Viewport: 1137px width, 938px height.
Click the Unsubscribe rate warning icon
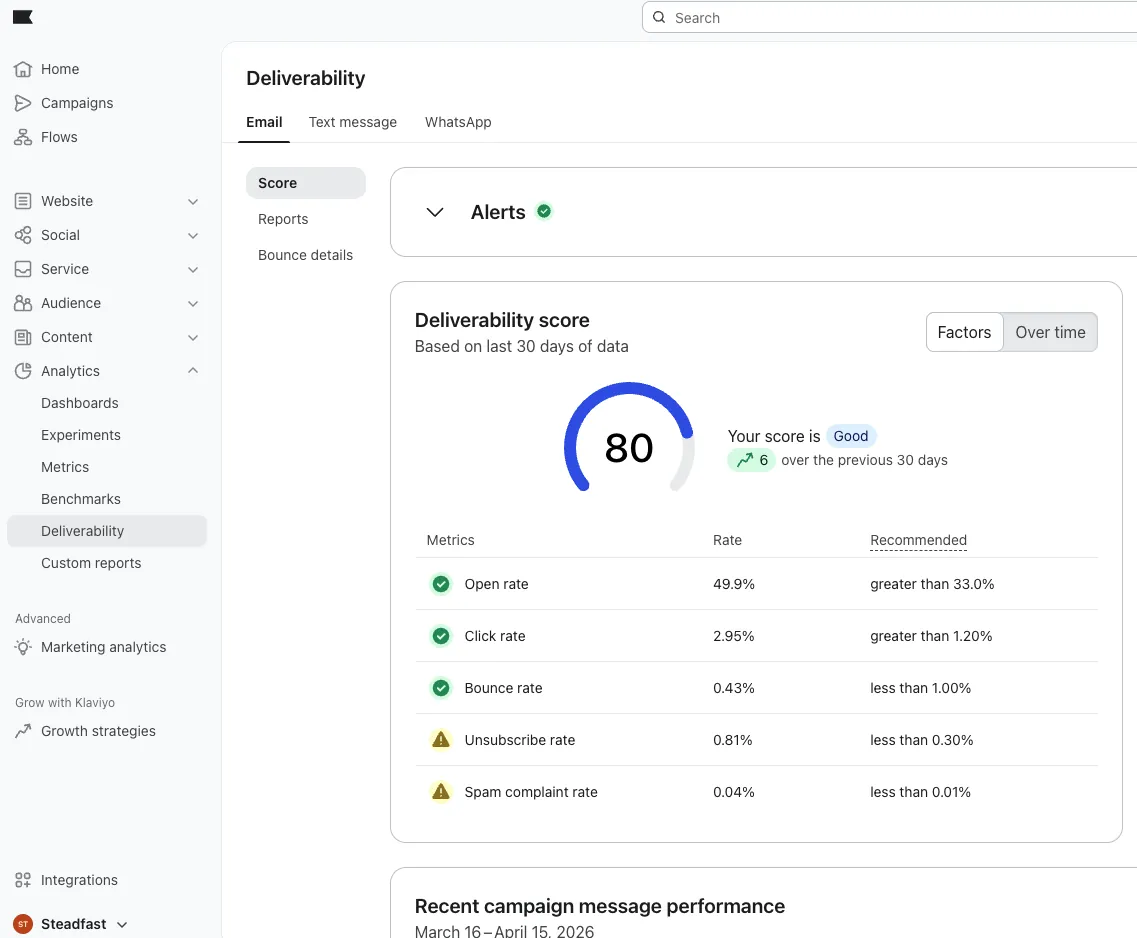click(x=441, y=739)
